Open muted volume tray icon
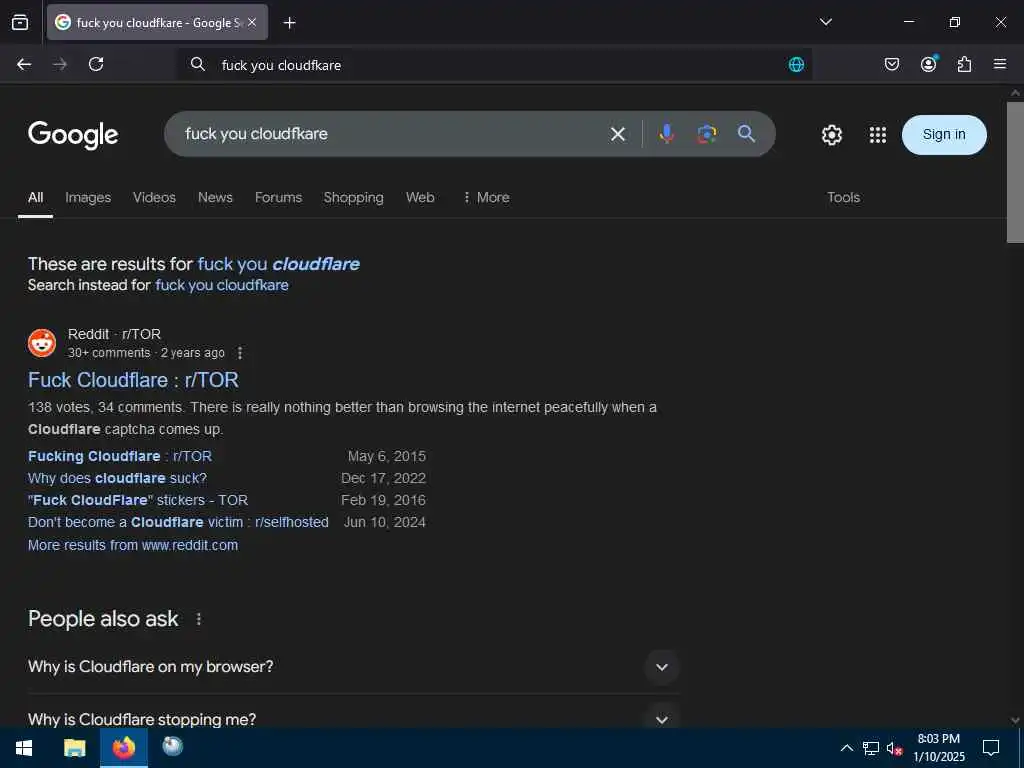 [x=894, y=748]
